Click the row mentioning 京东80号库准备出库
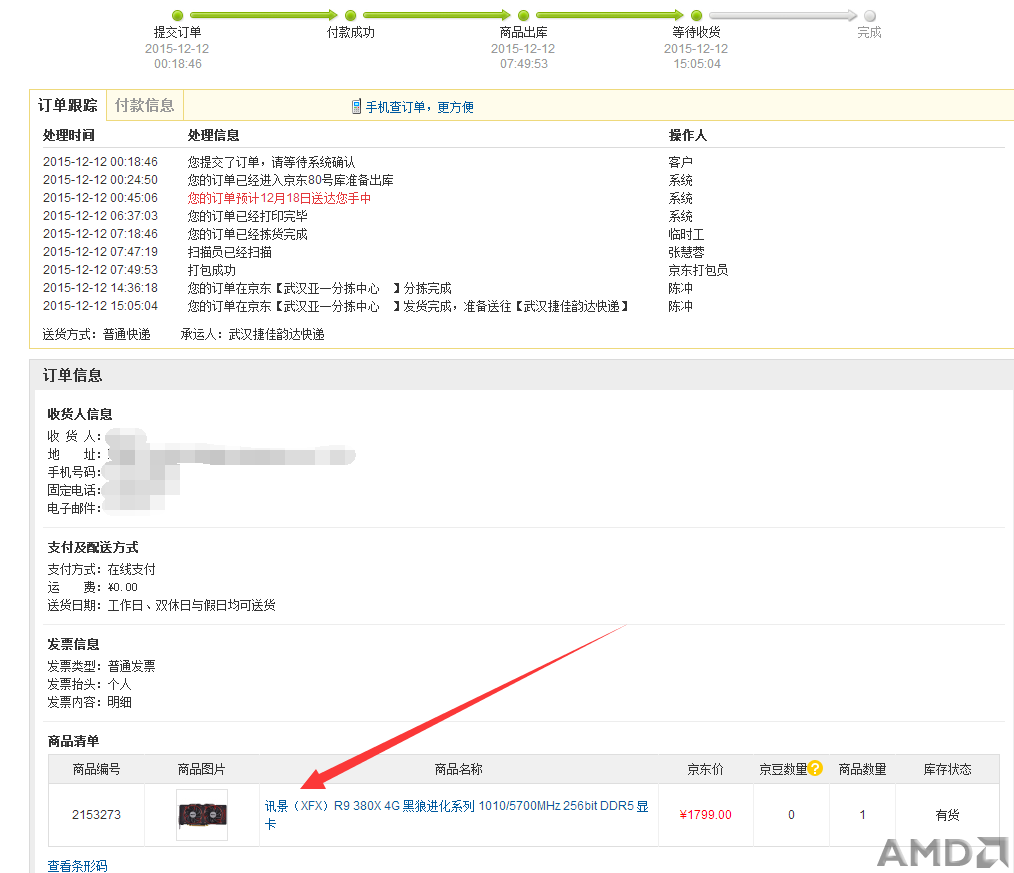Screen dimensions: 1014x873 290,180
